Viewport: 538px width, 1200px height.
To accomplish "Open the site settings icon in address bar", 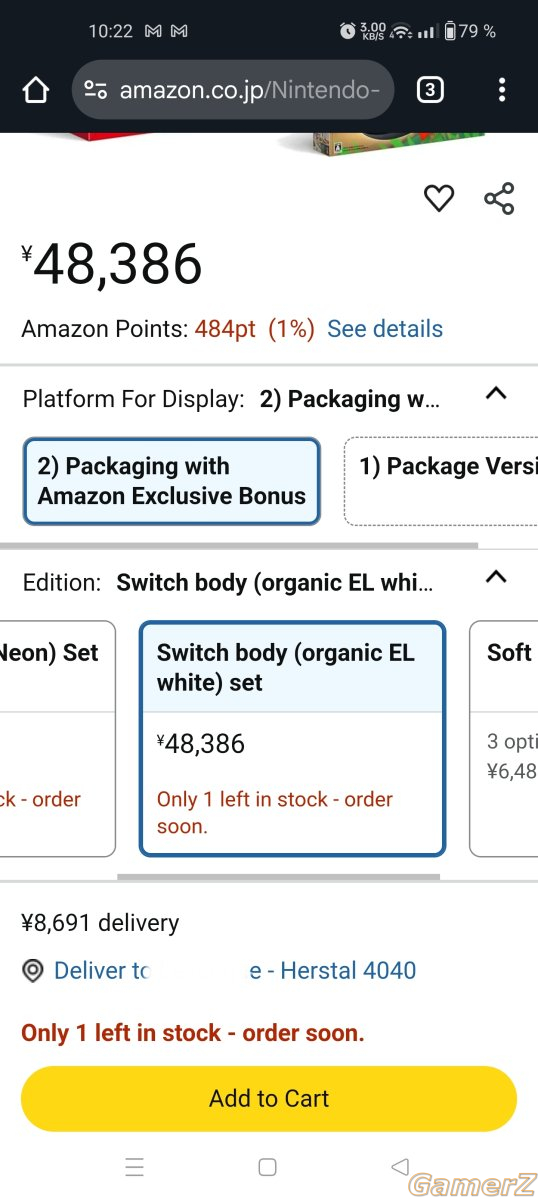I will point(96,91).
